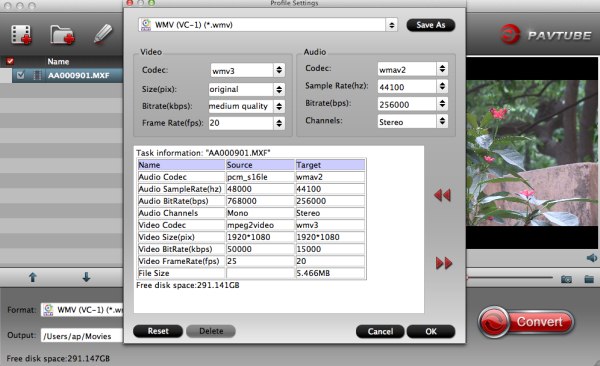Click the Output path field
Viewport: 600px width, 366px height.
pyautogui.click(x=82, y=336)
